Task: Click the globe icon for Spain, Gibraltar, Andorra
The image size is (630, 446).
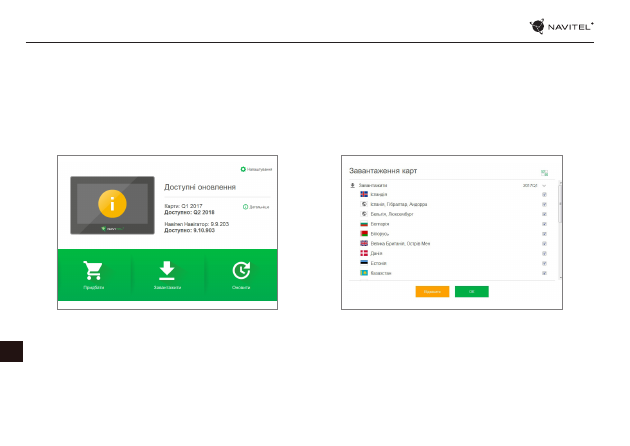Action: point(364,204)
